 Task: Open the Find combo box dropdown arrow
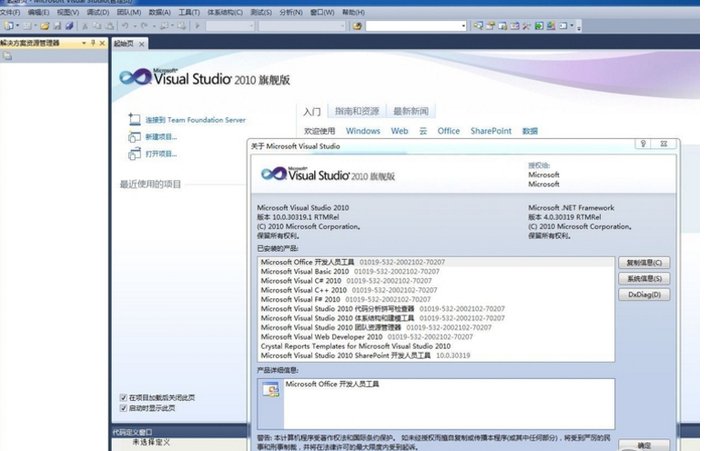click(x=464, y=26)
